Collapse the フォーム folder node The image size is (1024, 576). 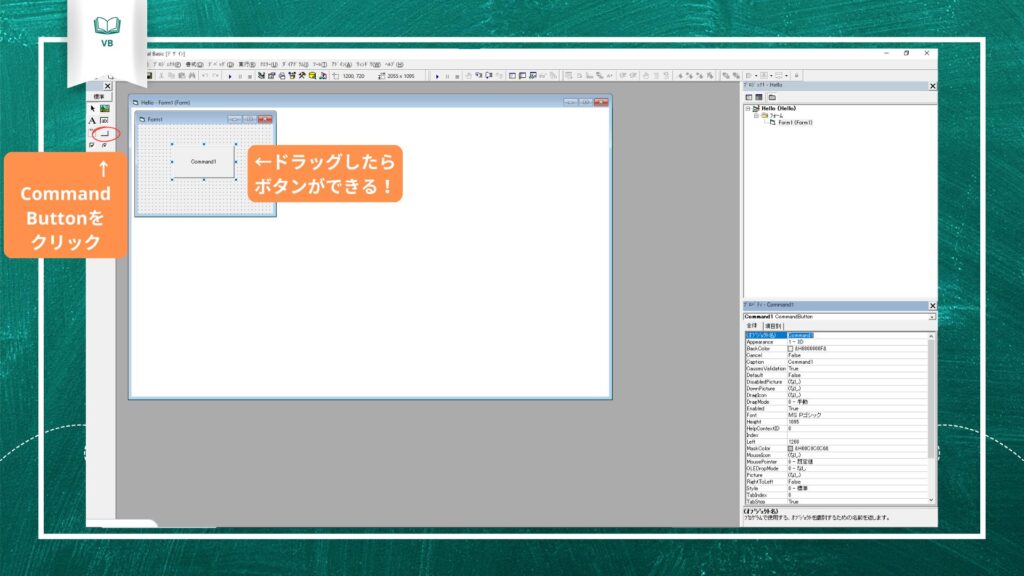point(756,116)
